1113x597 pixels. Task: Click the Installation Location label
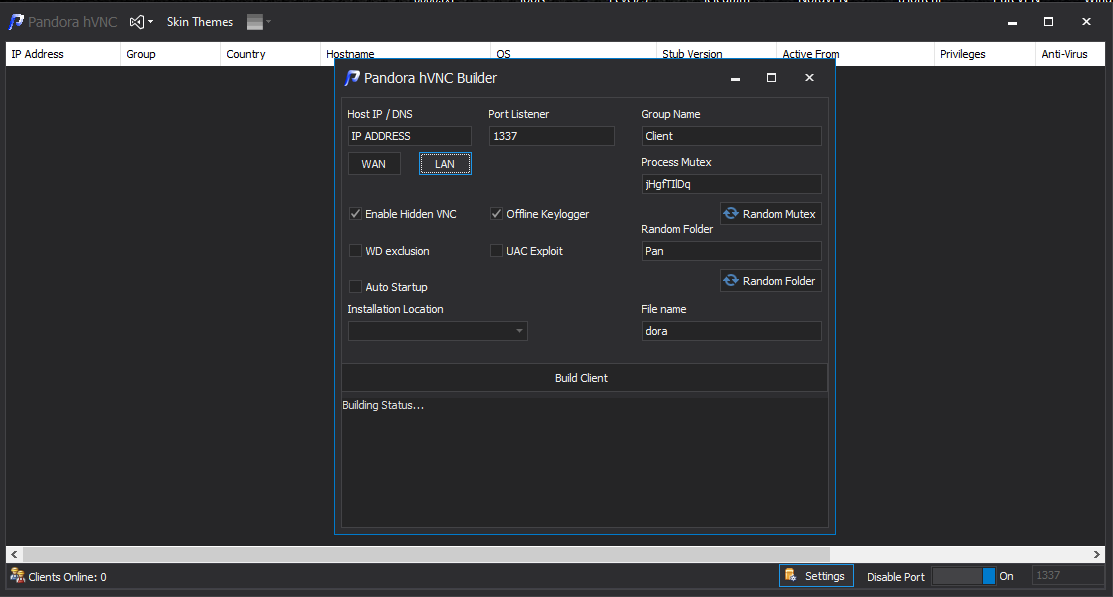pos(395,309)
